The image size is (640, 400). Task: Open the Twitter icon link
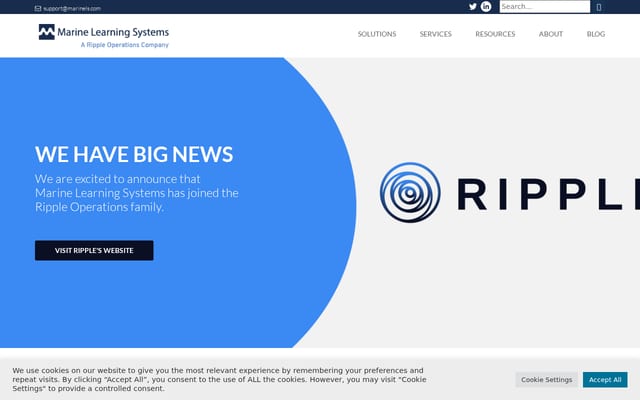[x=473, y=7]
